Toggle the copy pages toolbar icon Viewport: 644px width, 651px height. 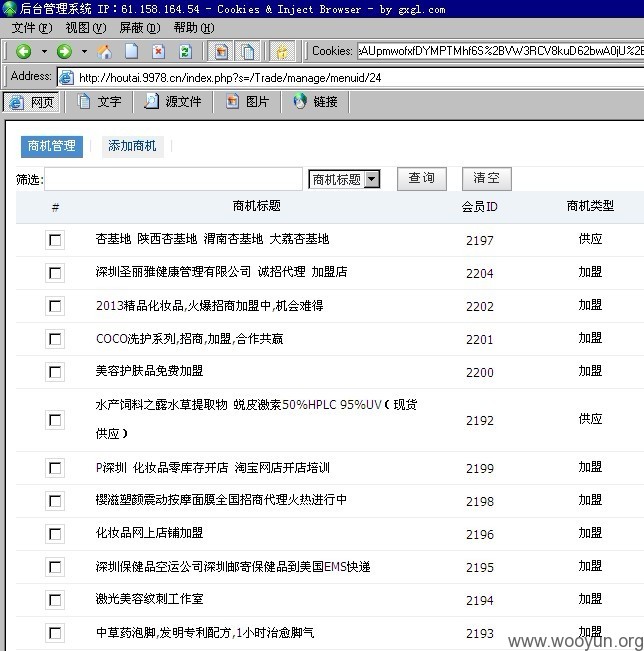point(247,51)
